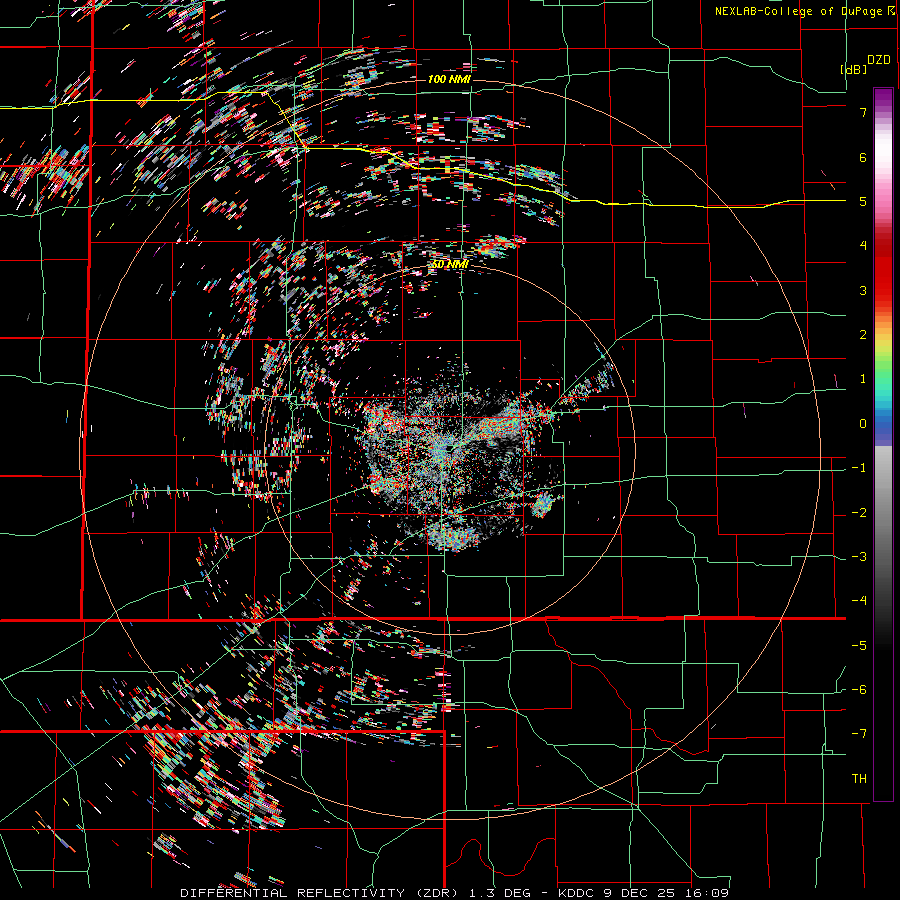This screenshot has width=900, height=900.
Task: Click the "3" value on the color scale
Action: [863, 290]
